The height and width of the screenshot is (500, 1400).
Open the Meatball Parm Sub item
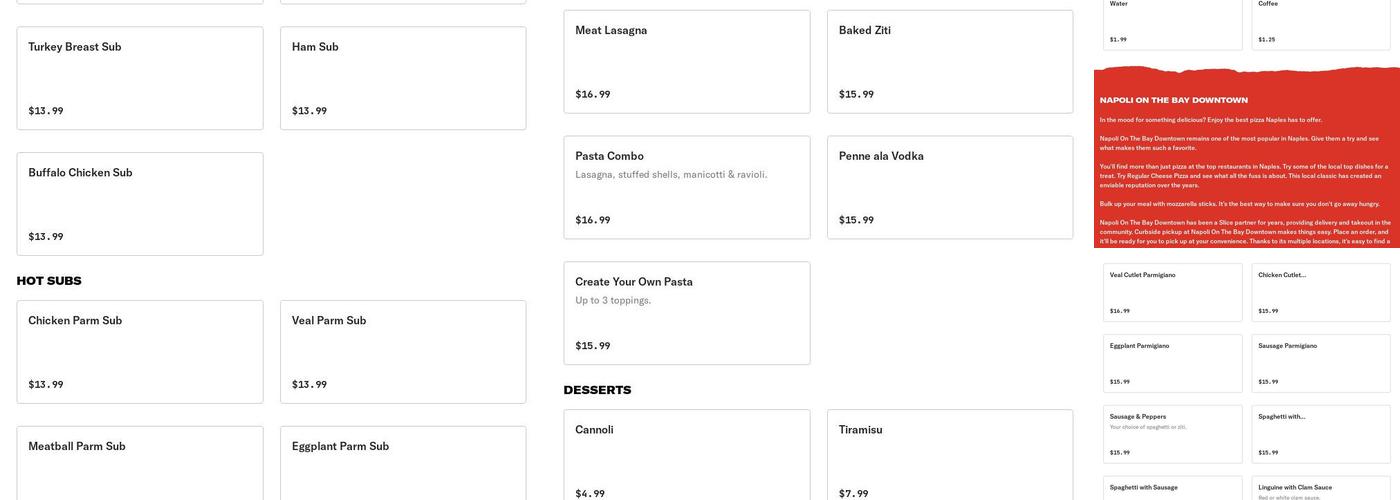click(x=140, y=463)
